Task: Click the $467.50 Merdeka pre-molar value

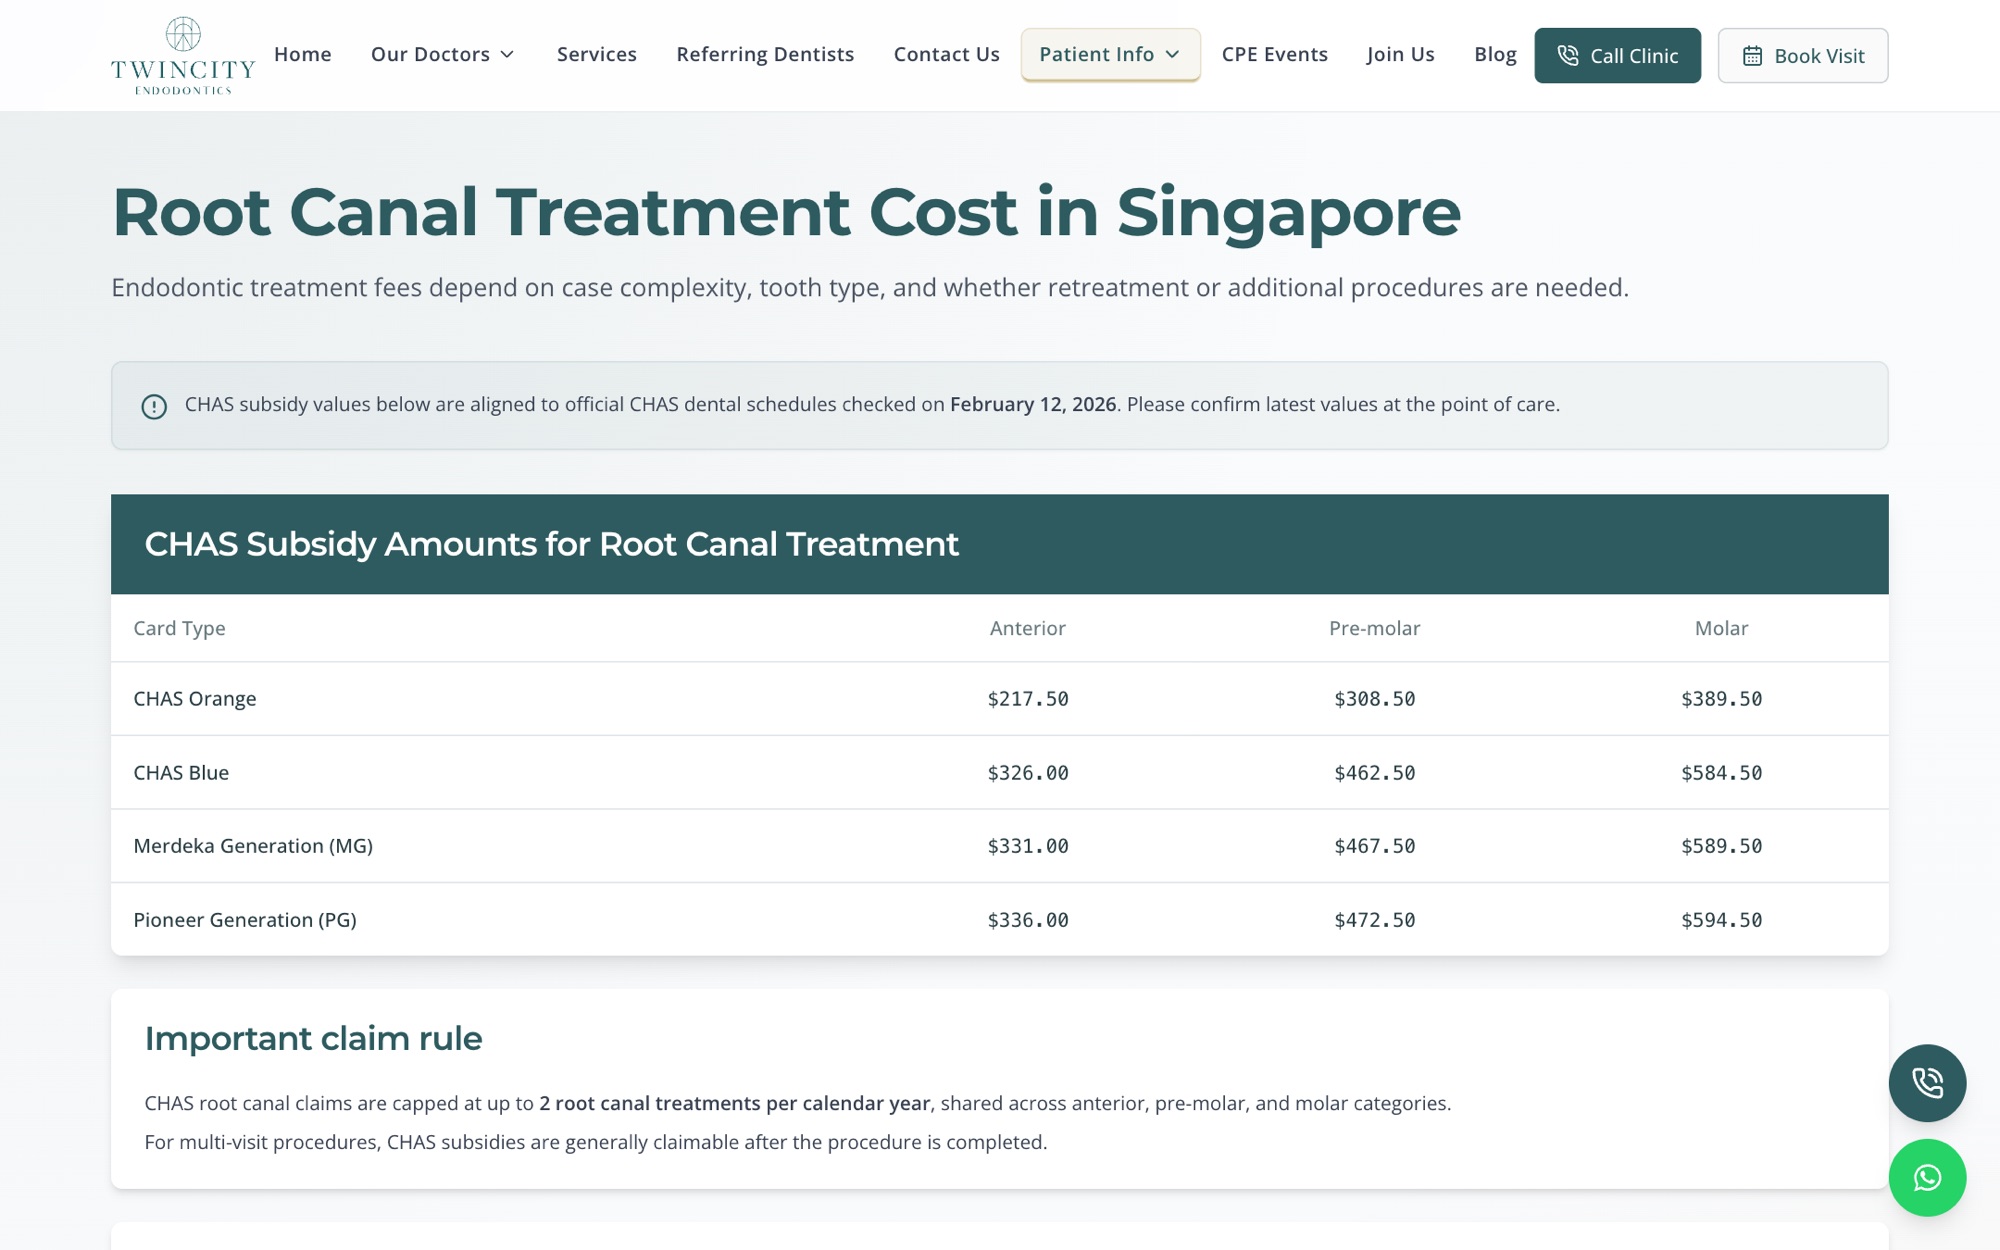Action: pyautogui.click(x=1375, y=846)
